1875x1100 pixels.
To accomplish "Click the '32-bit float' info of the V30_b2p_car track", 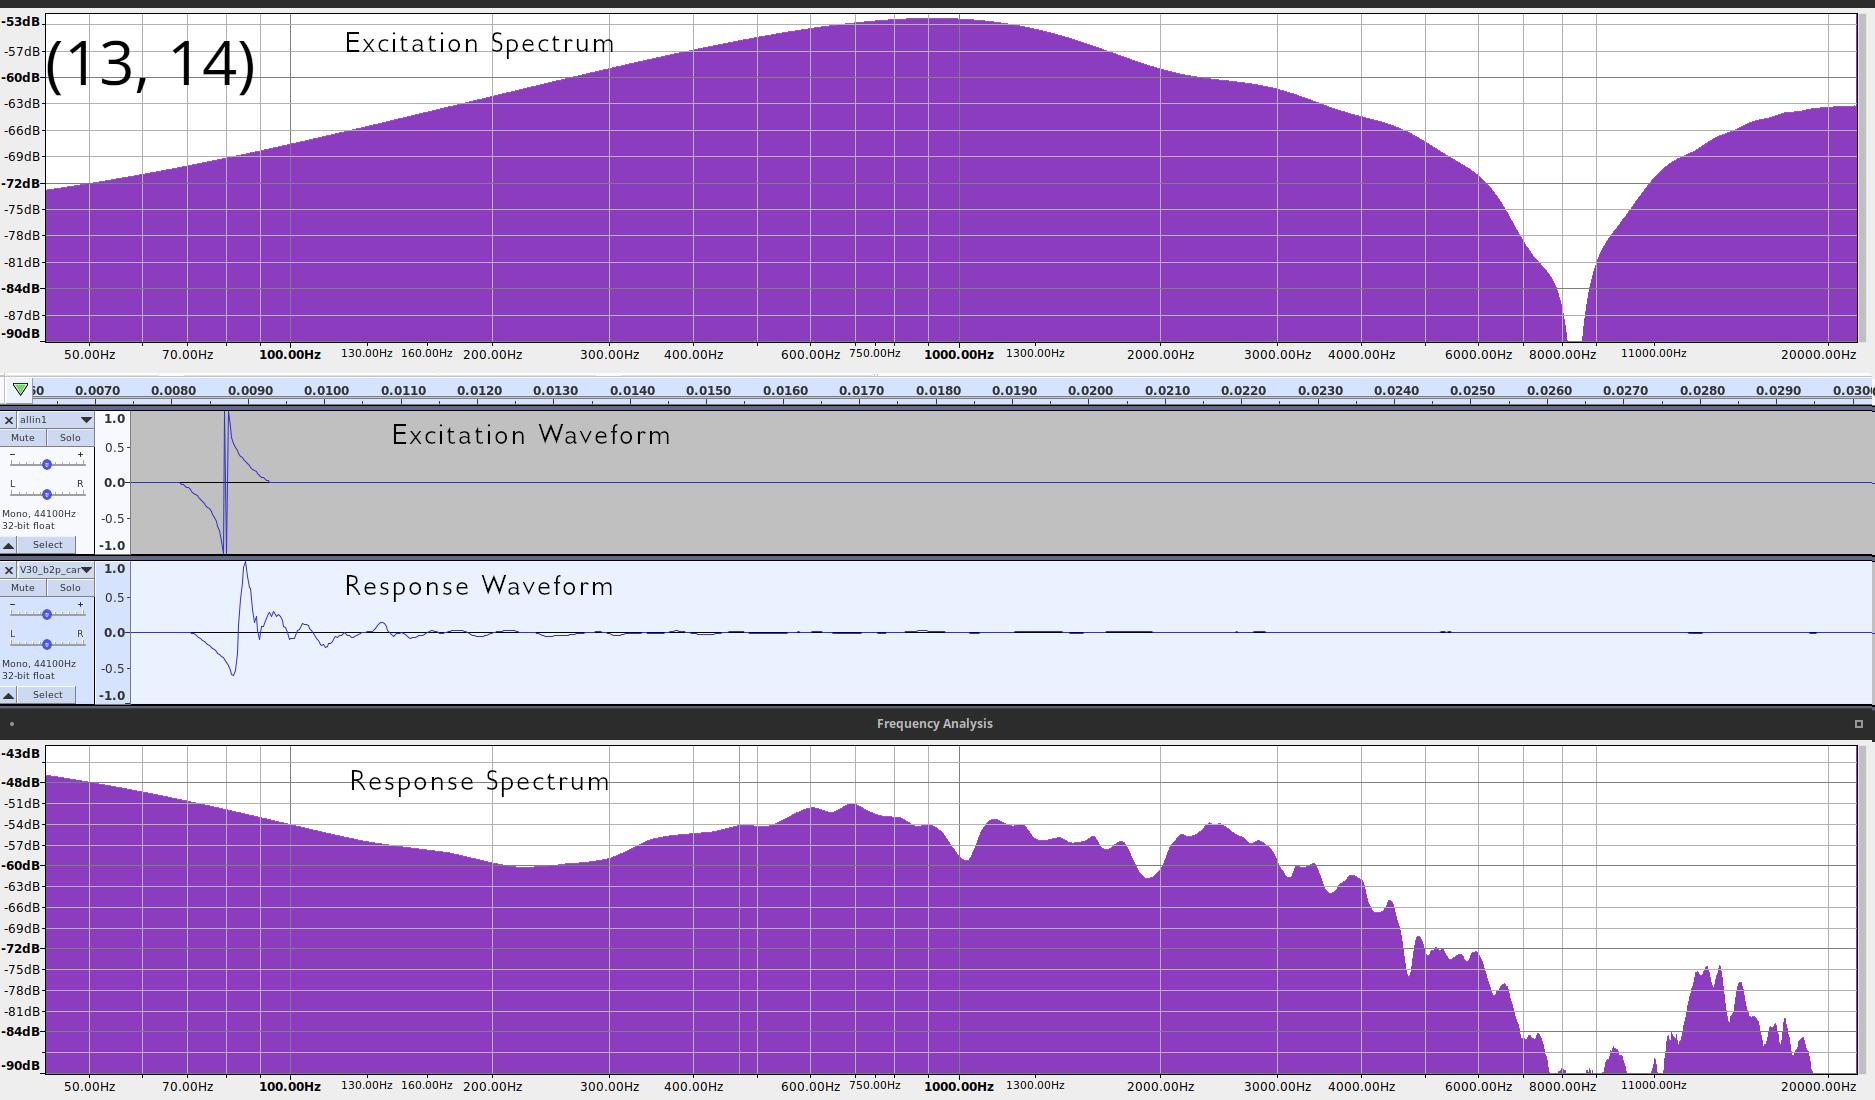I will 28,676.
